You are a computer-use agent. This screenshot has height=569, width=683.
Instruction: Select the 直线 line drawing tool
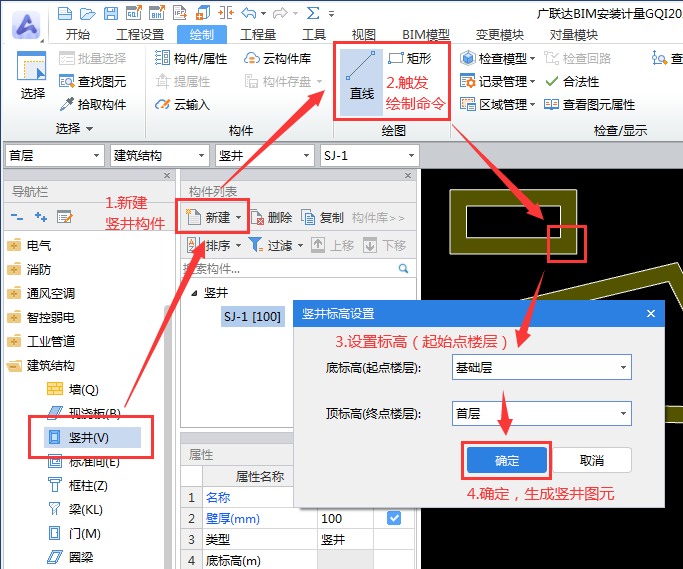361,78
